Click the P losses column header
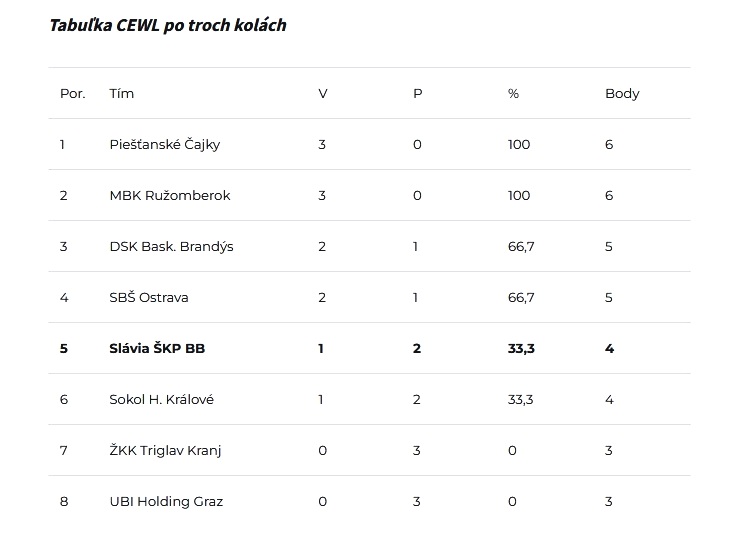 (417, 93)
